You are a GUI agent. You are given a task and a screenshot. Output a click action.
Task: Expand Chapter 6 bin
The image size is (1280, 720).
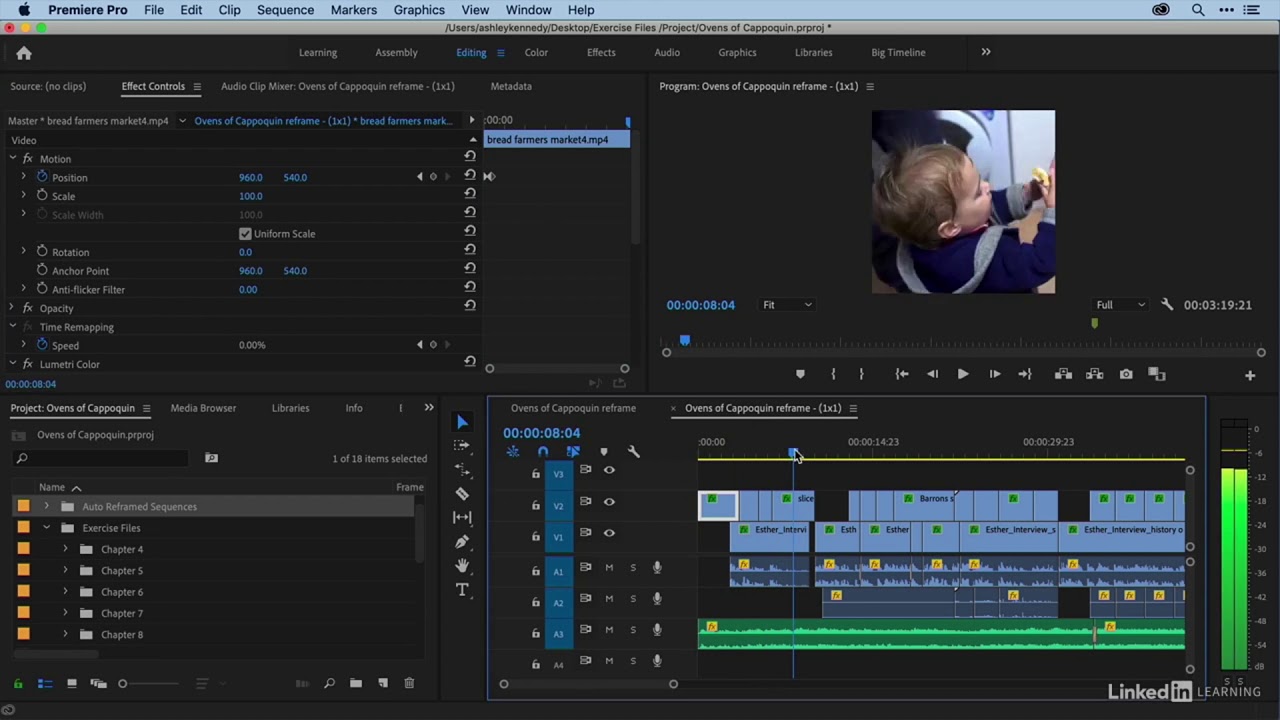click(x=66, y=592)
